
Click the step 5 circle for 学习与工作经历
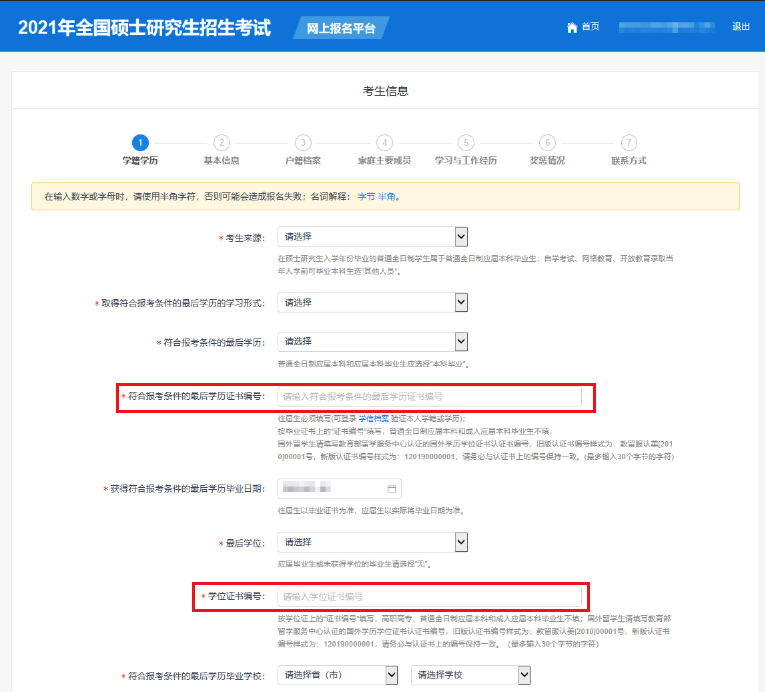[x=466, y=143]
